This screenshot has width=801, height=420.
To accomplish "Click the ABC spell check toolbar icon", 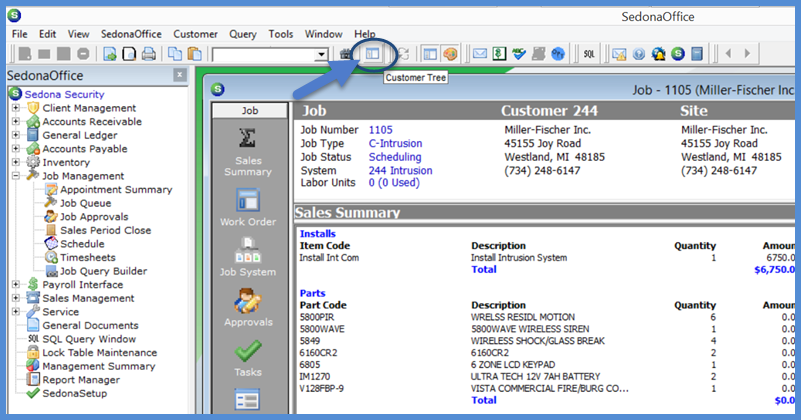I will tap(519, 54).
